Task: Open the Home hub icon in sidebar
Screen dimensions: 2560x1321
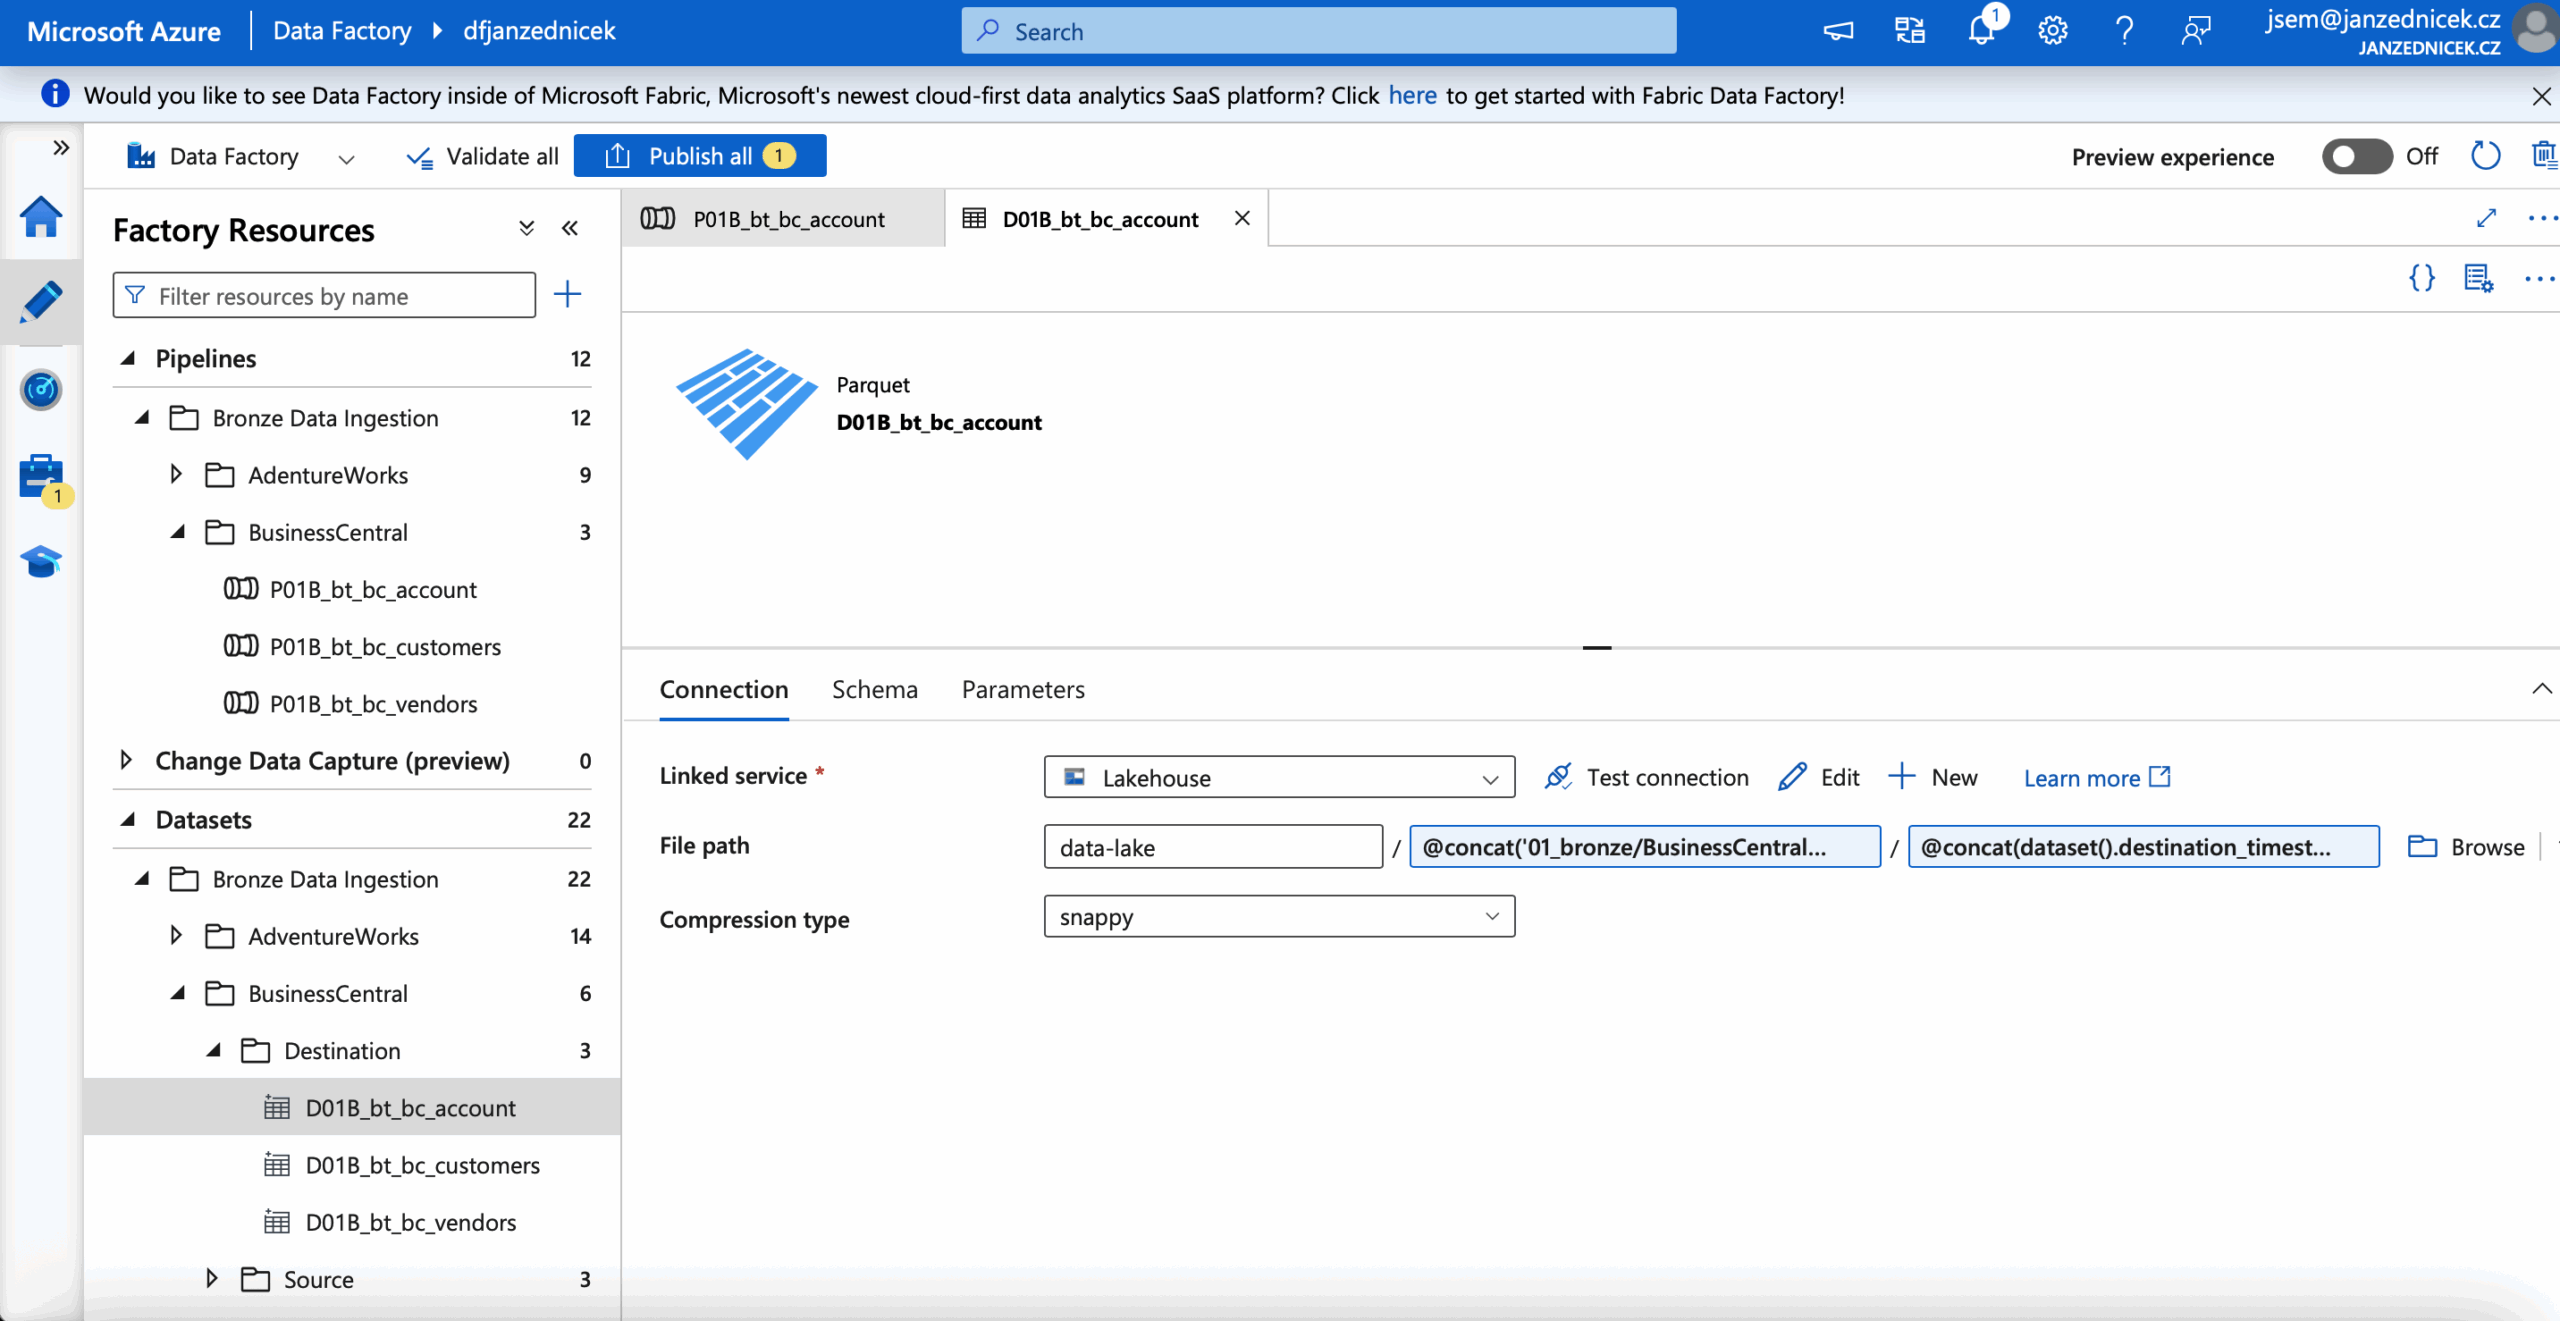Action: pos(41,217)
